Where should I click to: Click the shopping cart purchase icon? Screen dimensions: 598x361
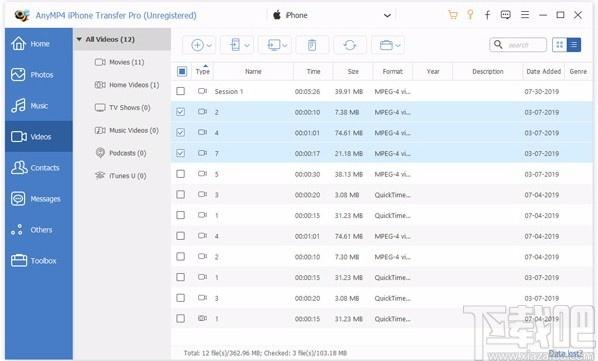tap(453, 15)
